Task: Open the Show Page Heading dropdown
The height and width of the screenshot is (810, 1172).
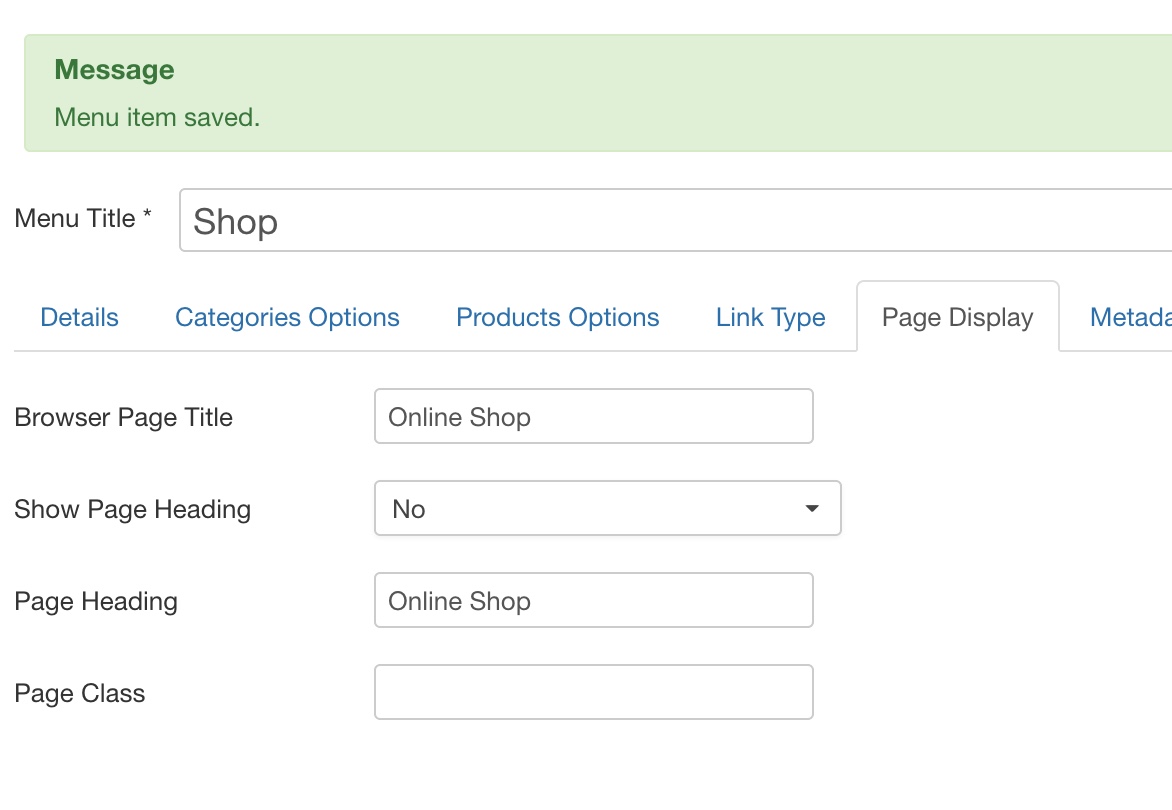Action: pos(606,509)
